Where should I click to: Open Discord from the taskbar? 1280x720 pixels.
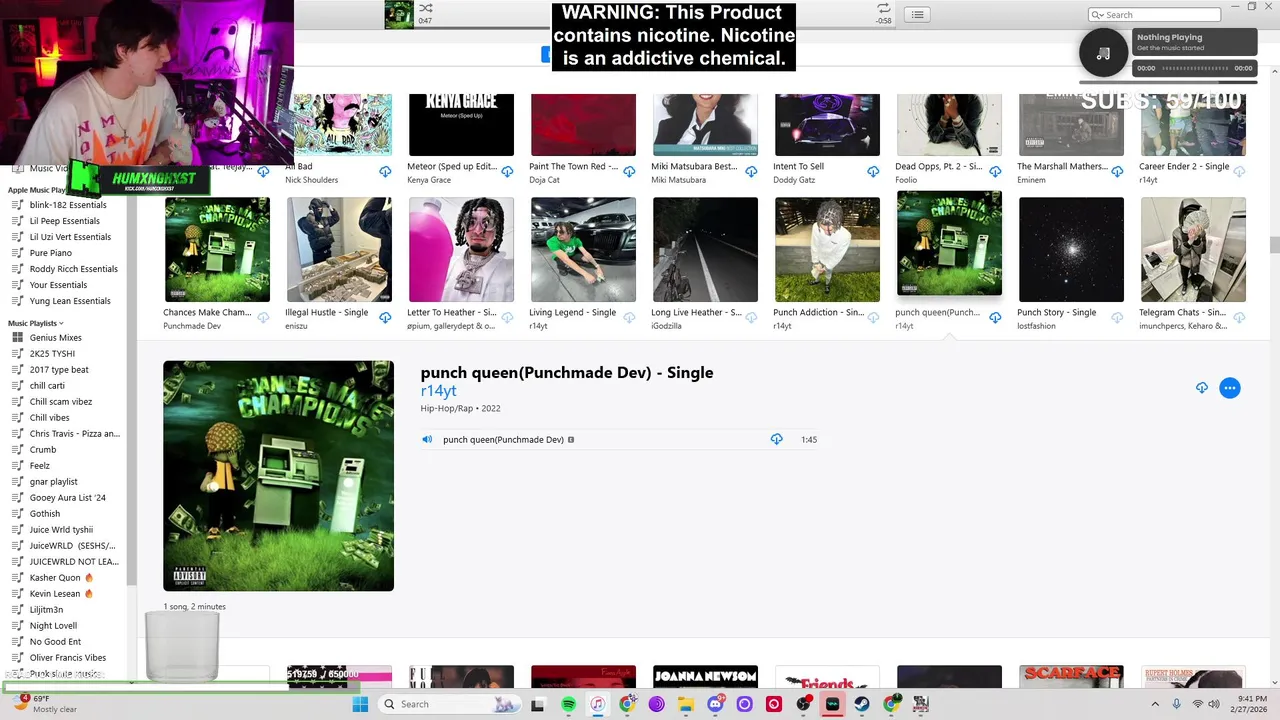pos(715,704)
